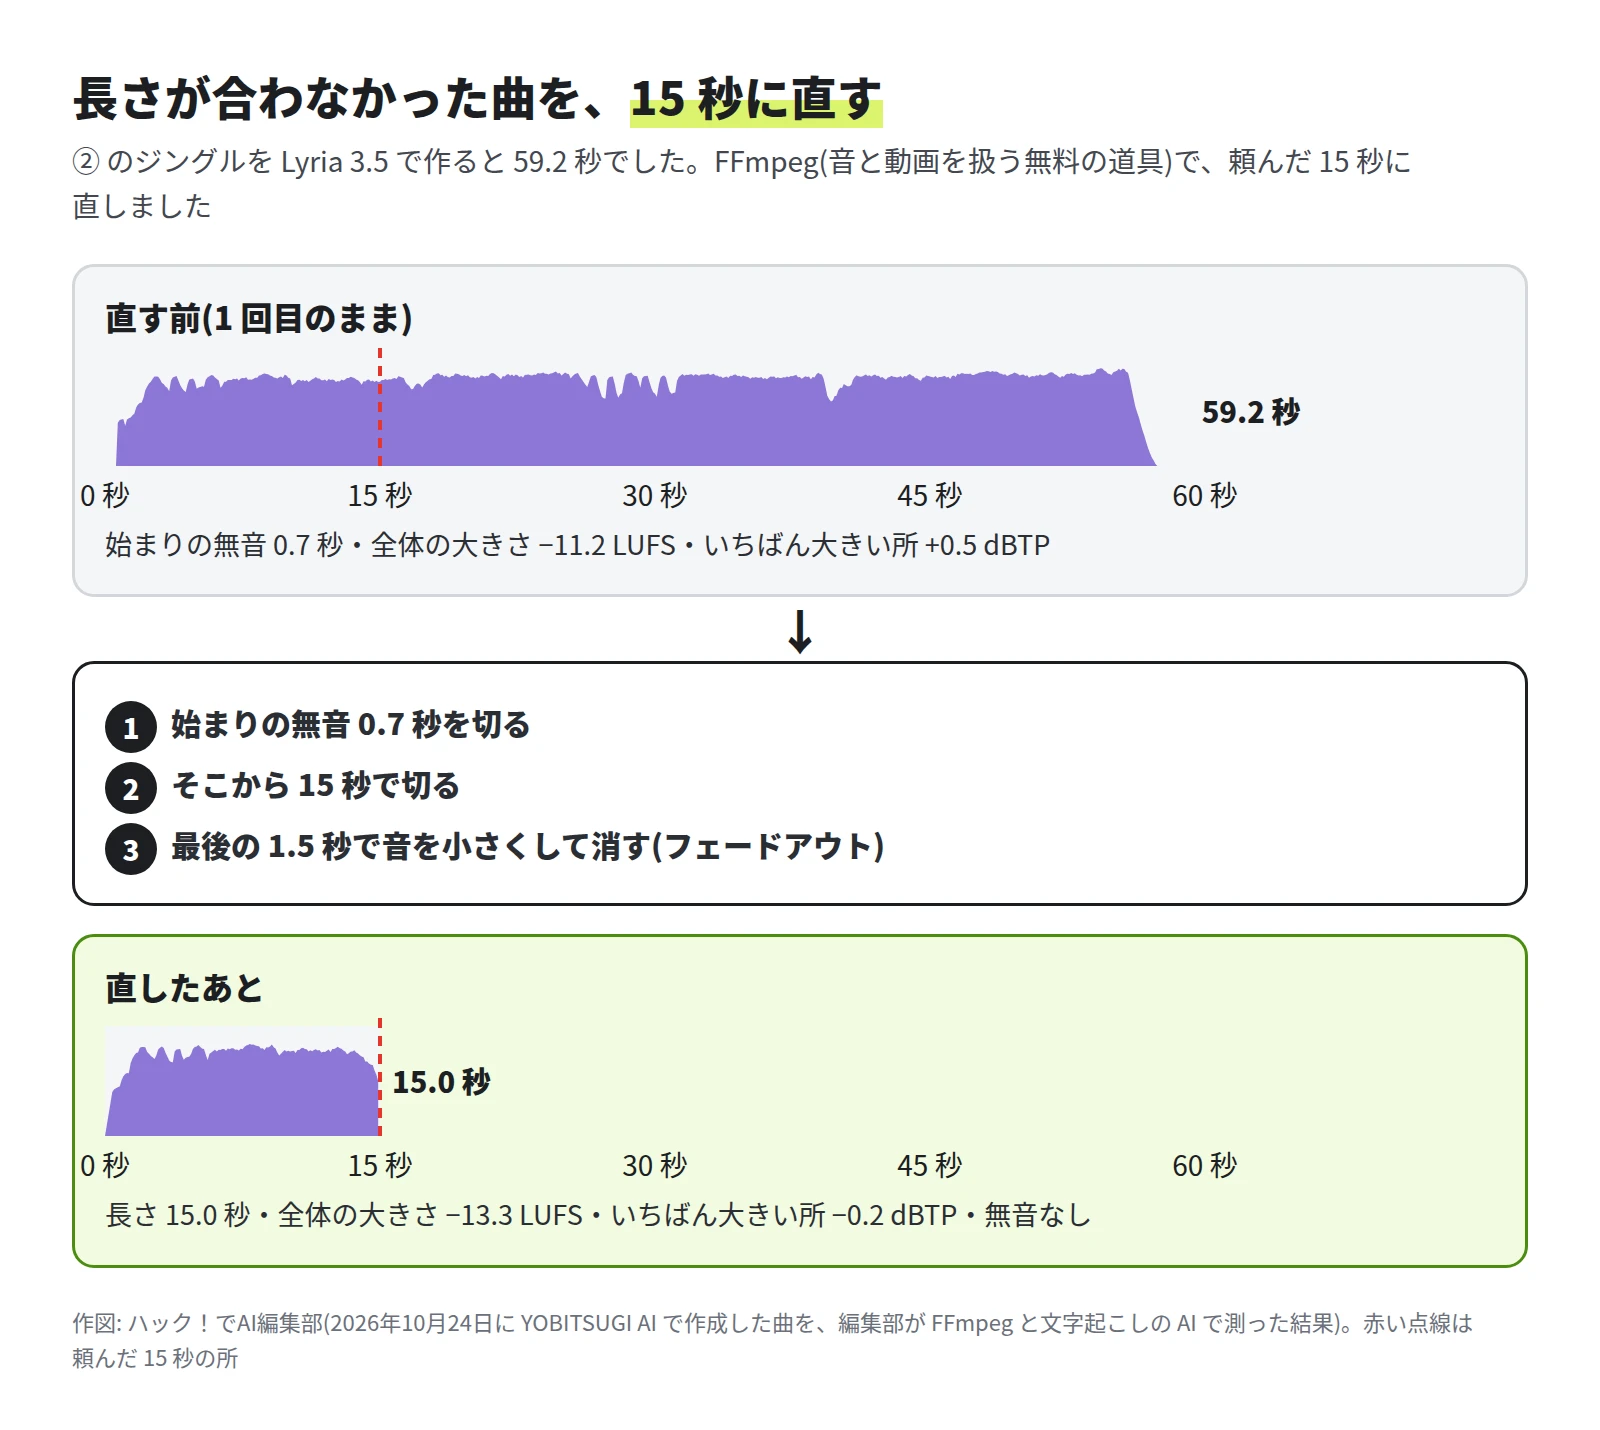This screenshot has height=1430, width=1600.
Task: Click the 15 秒 axis label under 直す前 waveform
Action: click(380, 495)
